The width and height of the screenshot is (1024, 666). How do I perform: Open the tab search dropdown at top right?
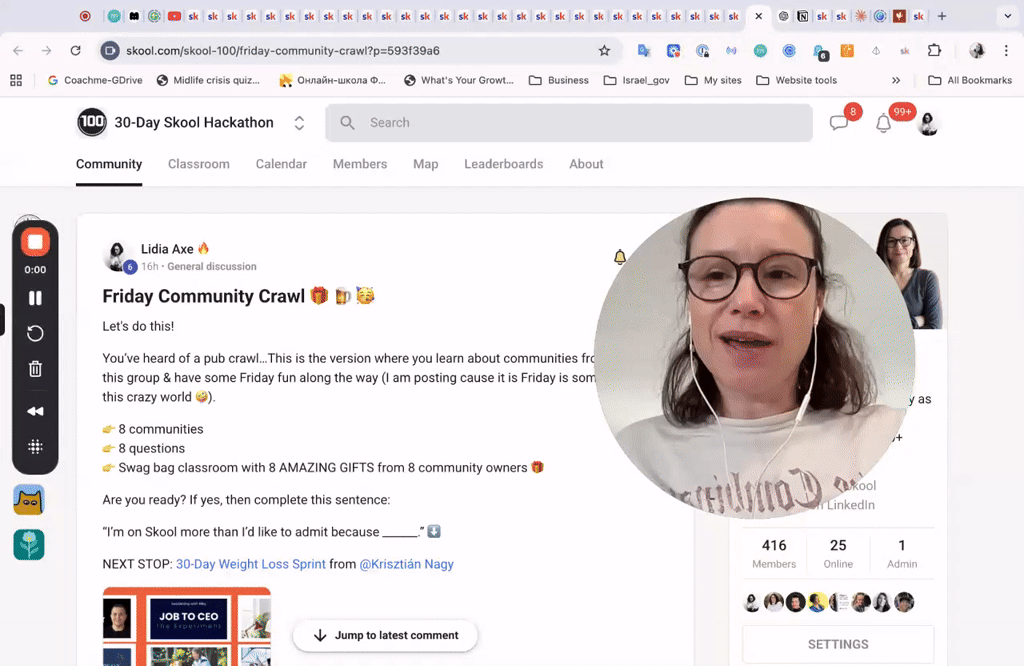click(1008, 16)
